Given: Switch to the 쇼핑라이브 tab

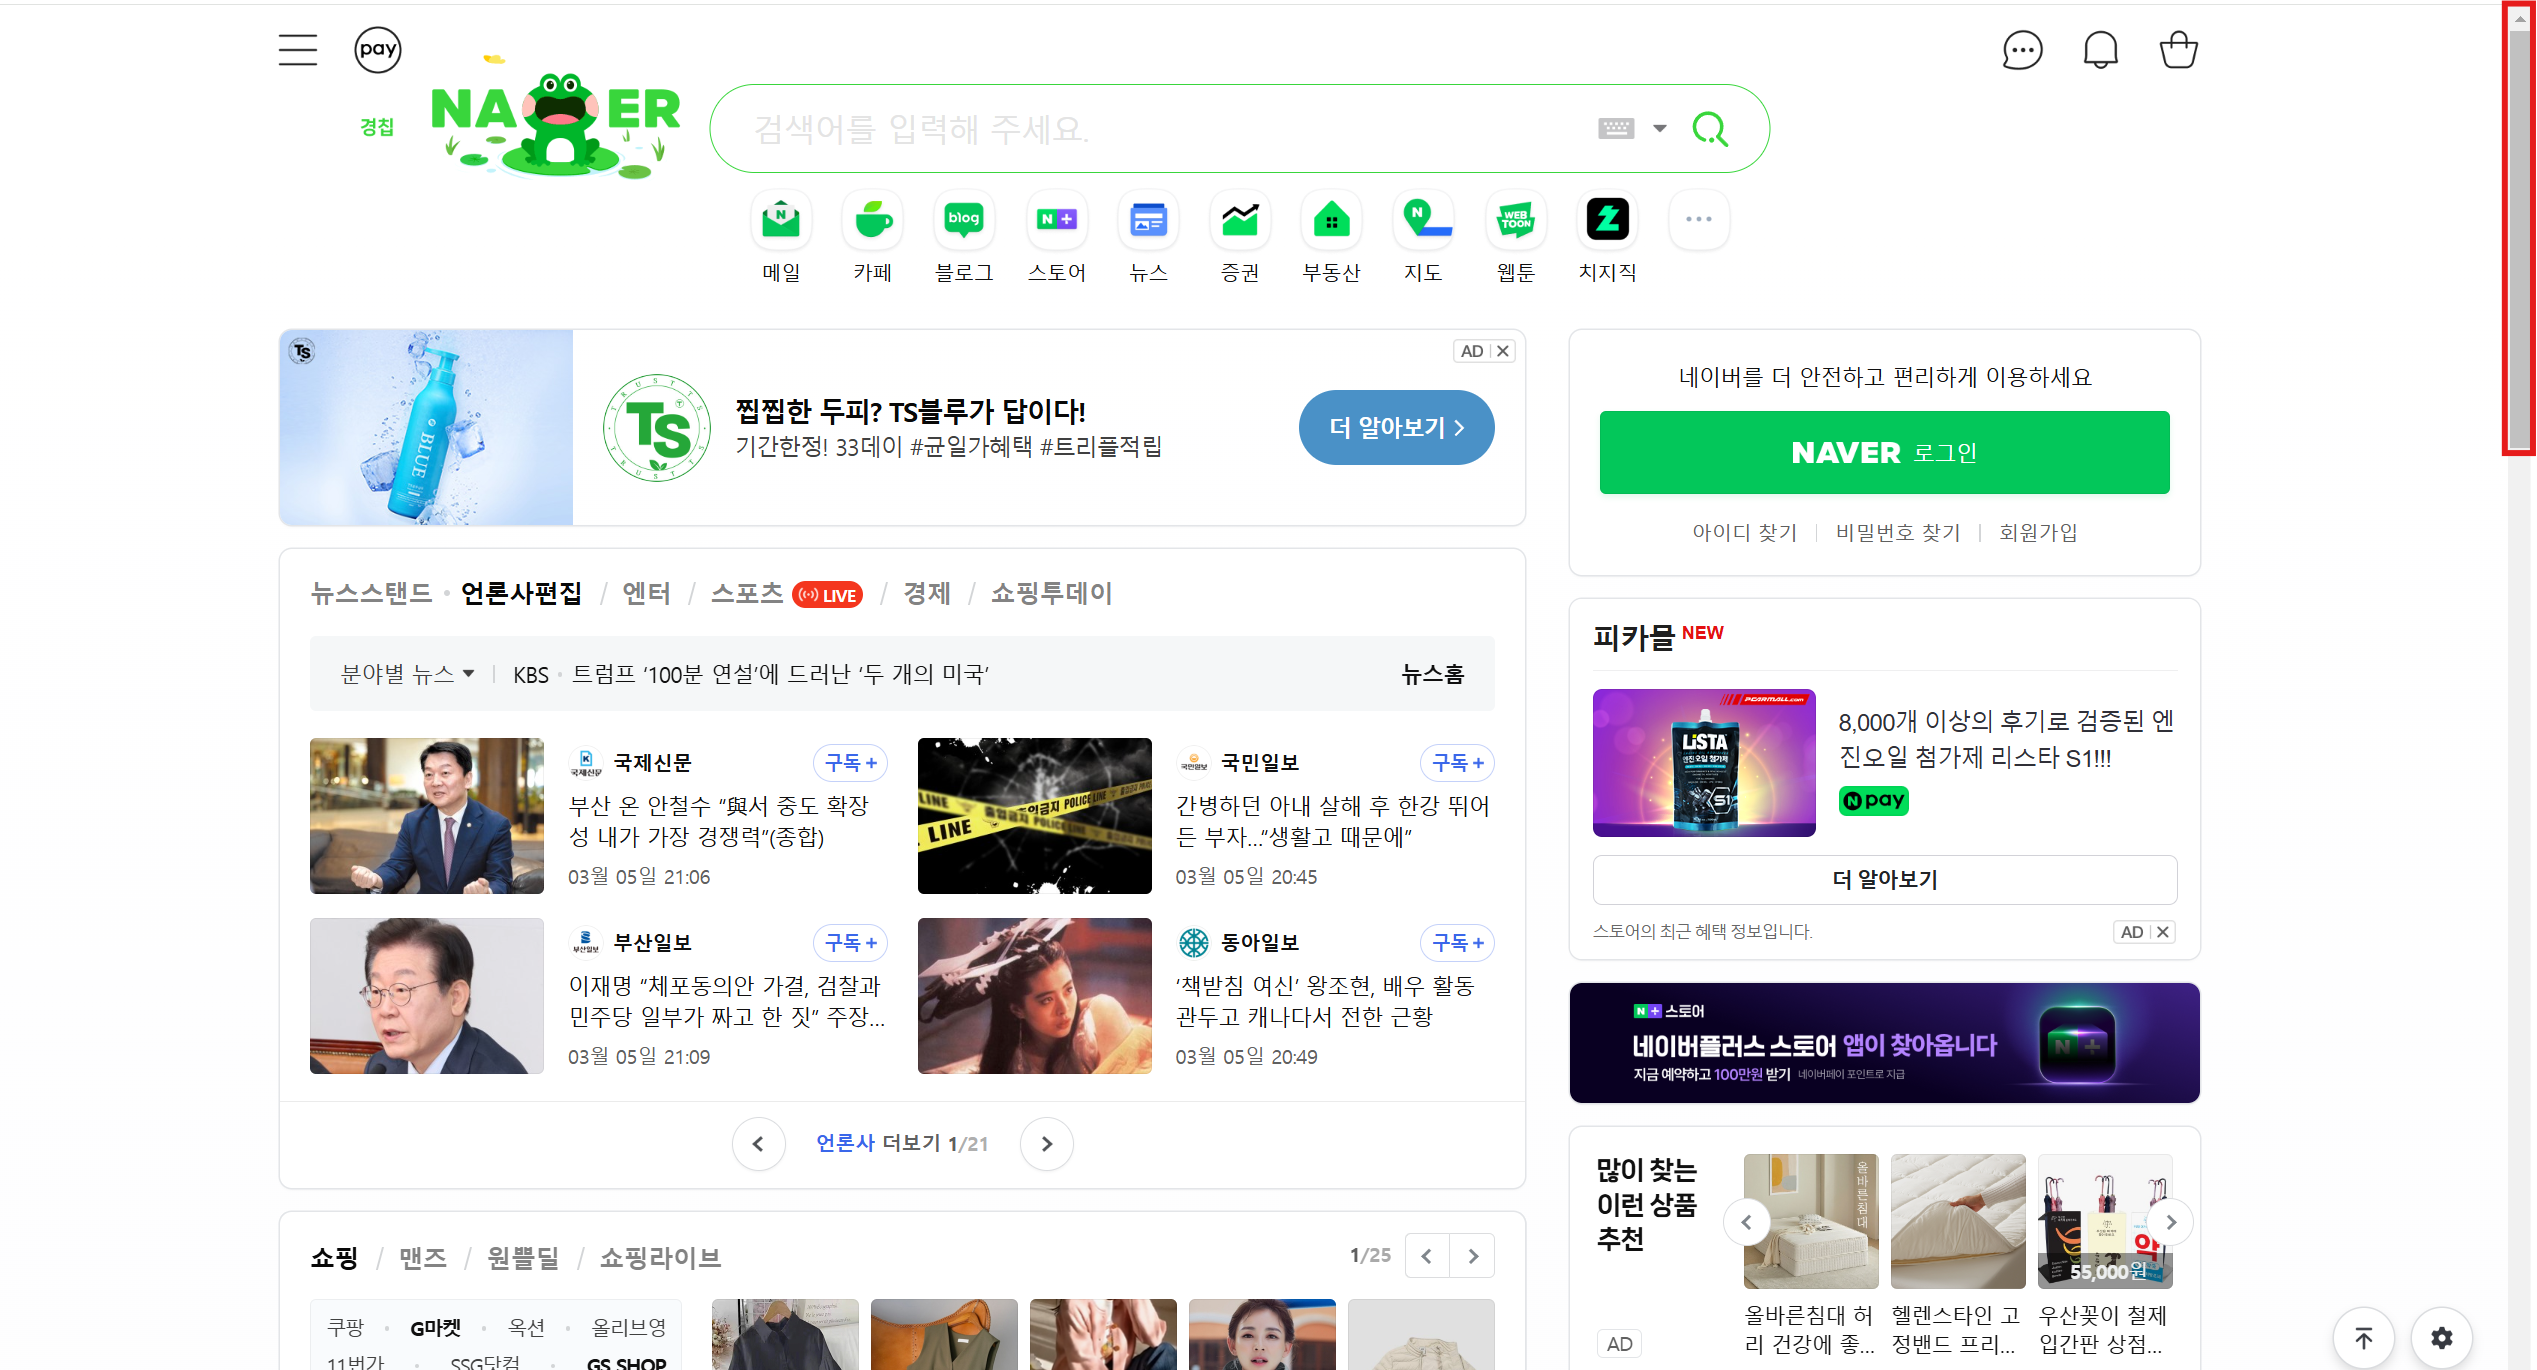Looking at the screenshot, I should click(660, 1257).
